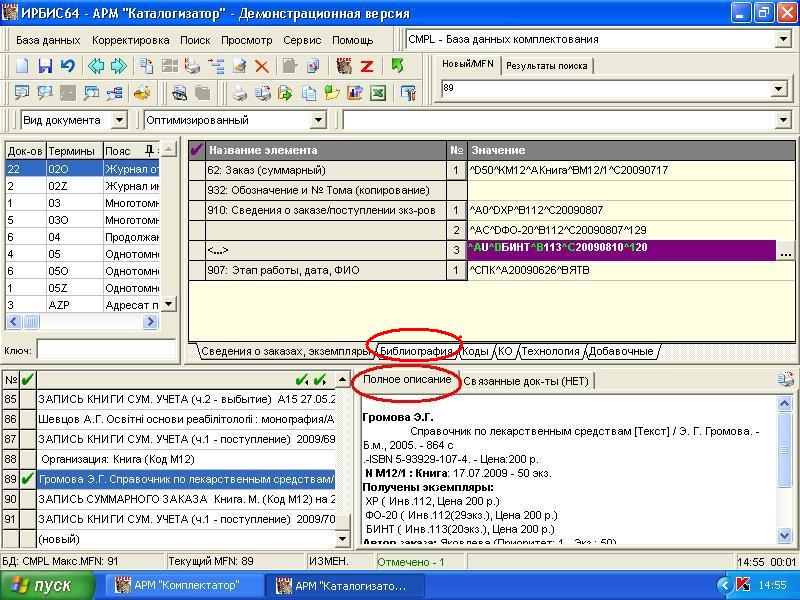Open the Результаты поиска tab
Viewport: 800px width, 600px height.
point(546,66)
